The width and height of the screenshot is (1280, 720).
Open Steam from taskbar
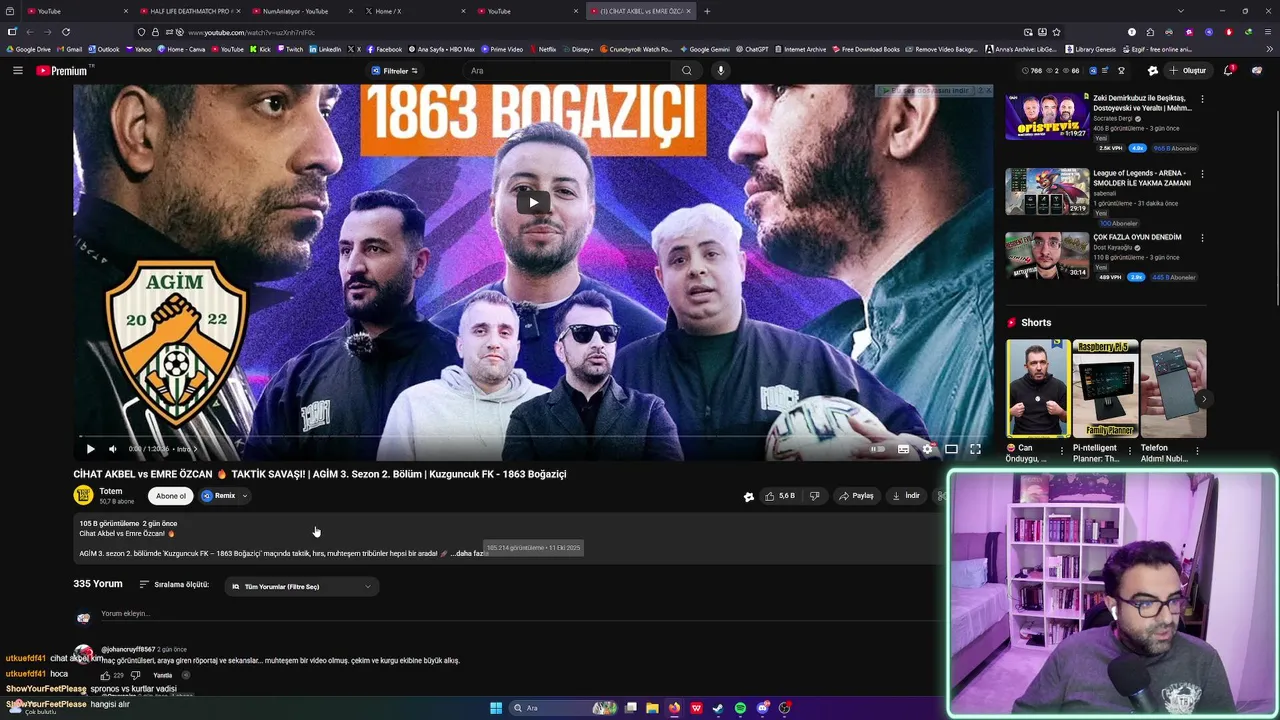[x=718, y=708]
